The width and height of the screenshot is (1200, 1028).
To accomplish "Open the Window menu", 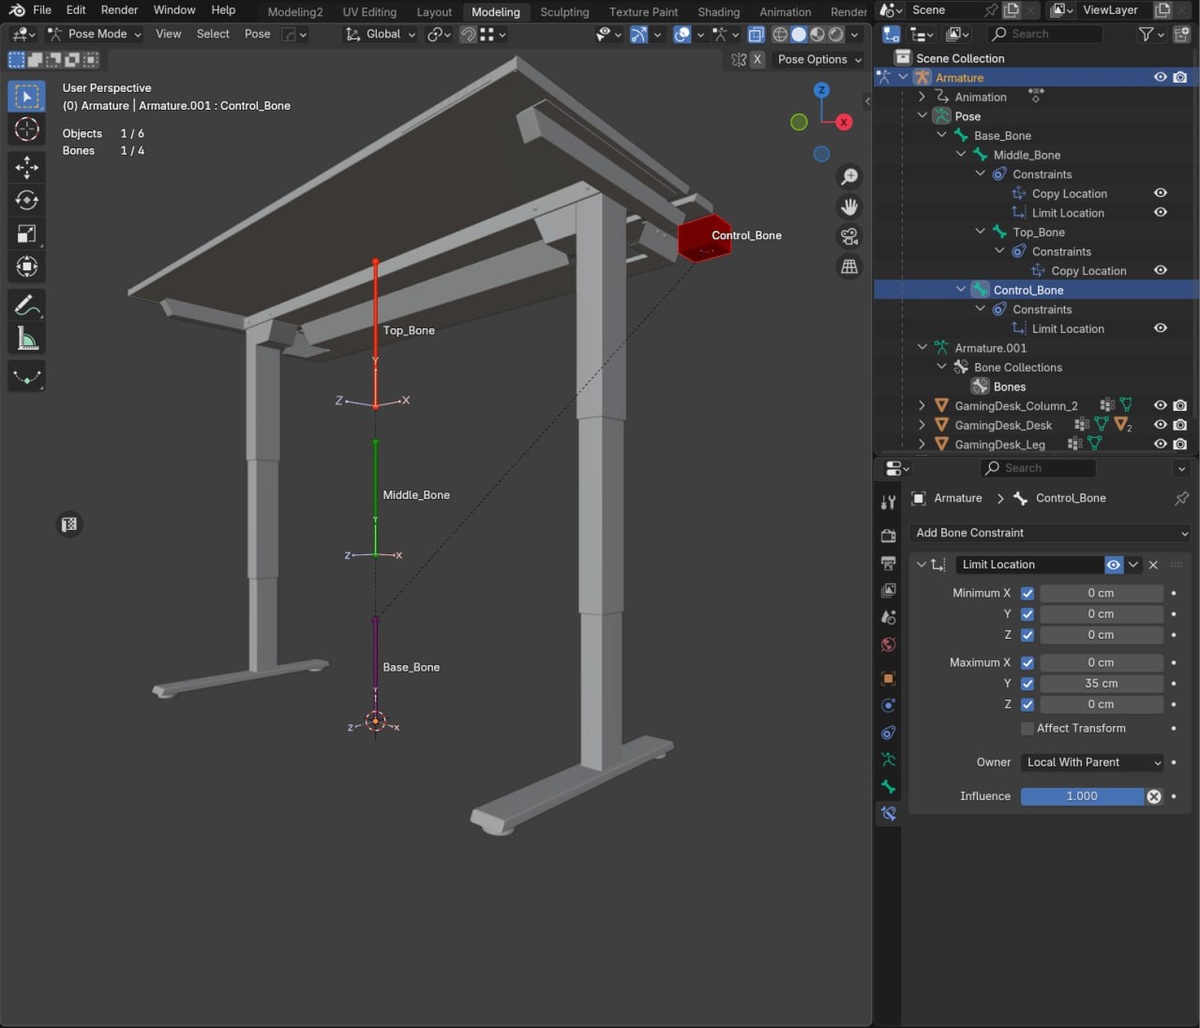I will pos(174,10).
